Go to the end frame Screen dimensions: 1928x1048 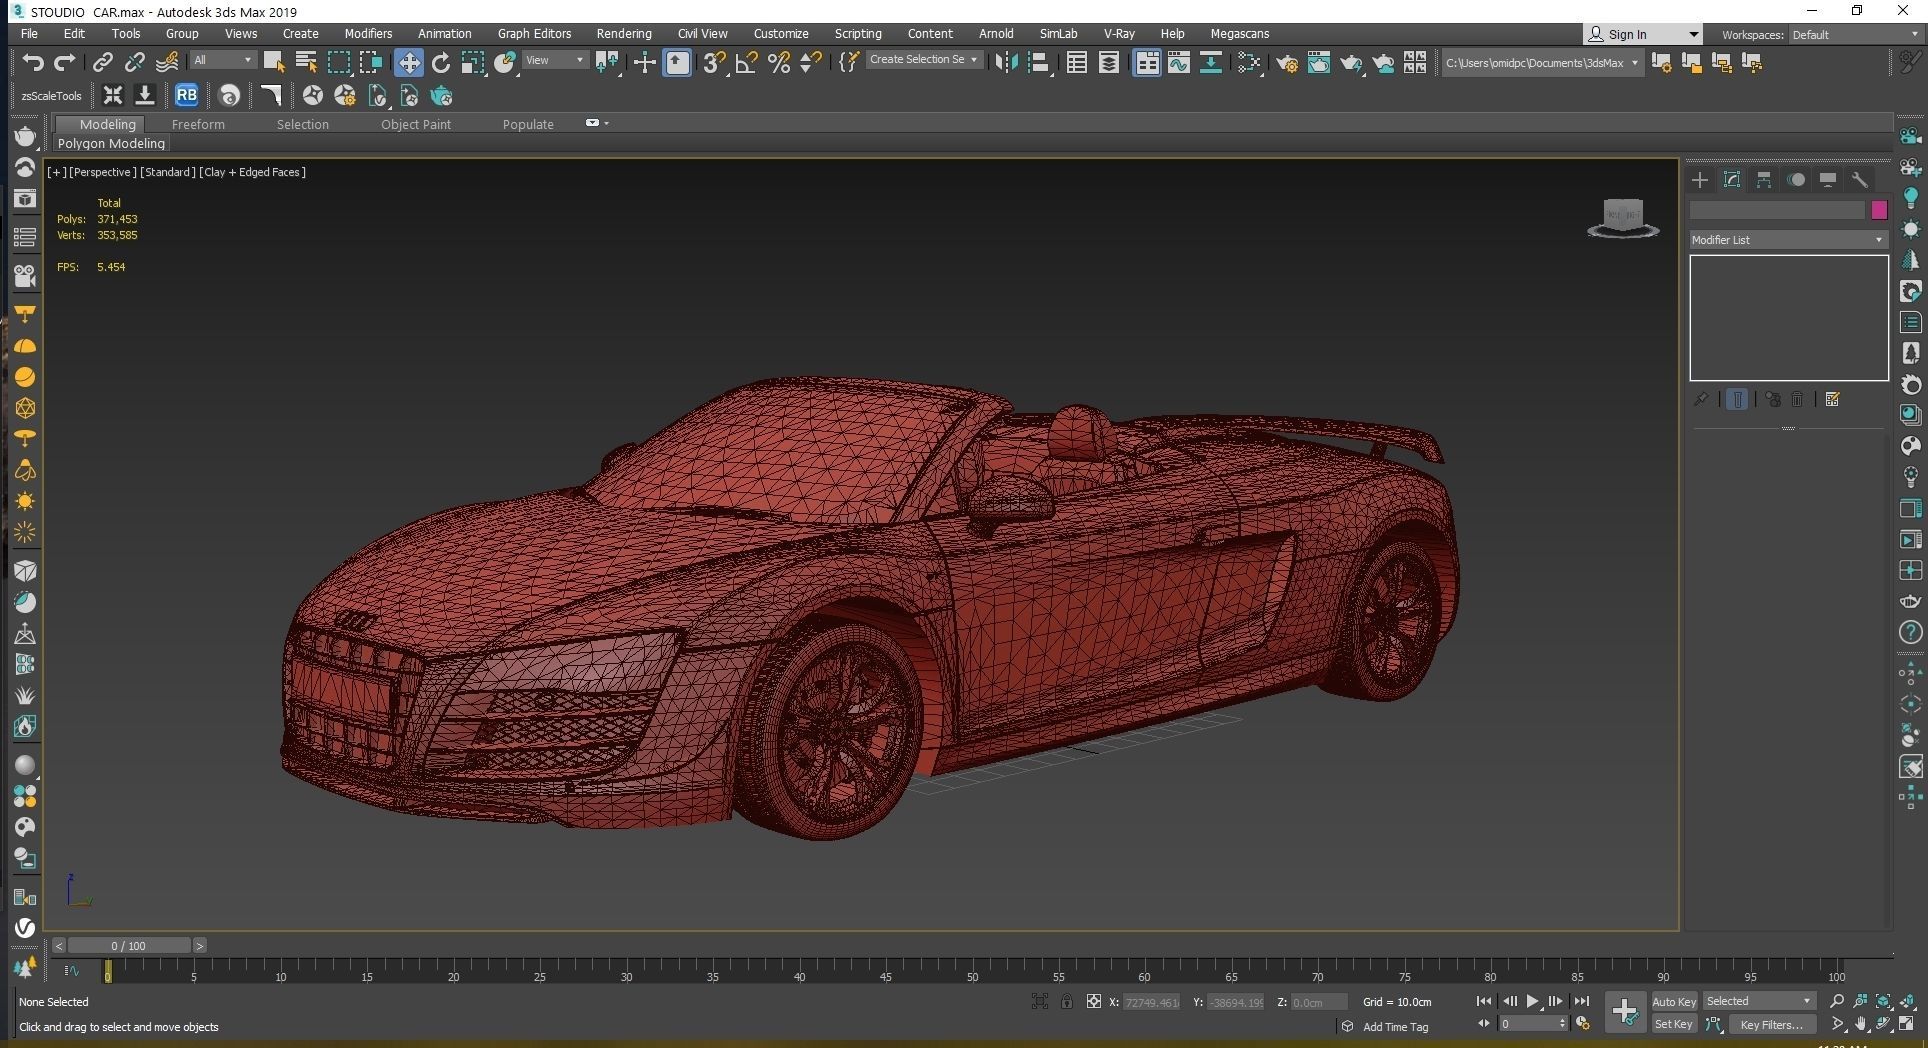click(1581, 1001)
